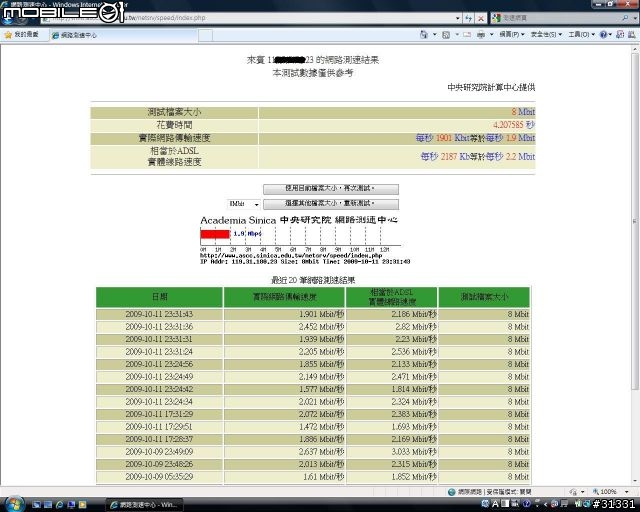Open the Home button dropdown arrow
The width and height of the screenshot is (640, 512).
(x=434, y=35)
